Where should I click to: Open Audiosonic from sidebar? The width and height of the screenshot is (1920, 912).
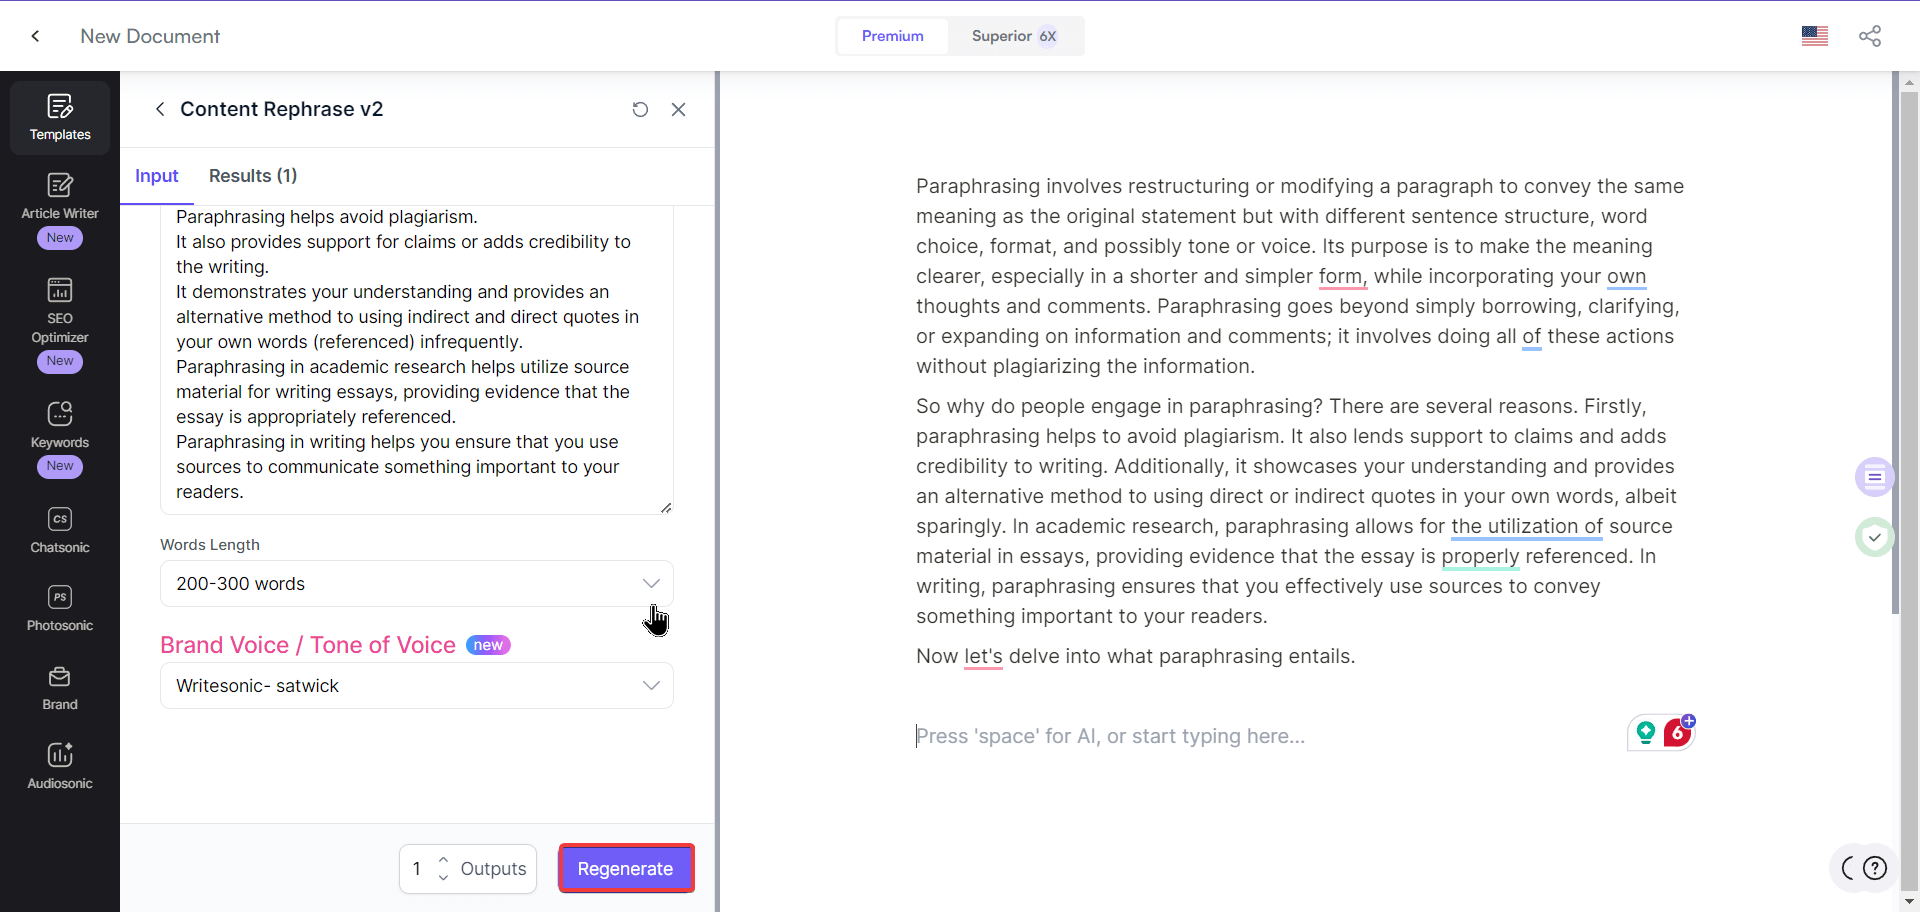(60, 766)
